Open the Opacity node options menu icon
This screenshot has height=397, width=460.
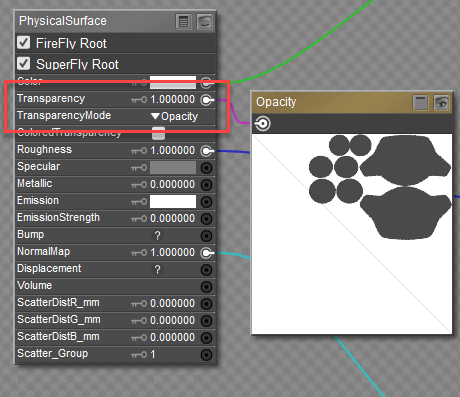coord(421,103)
